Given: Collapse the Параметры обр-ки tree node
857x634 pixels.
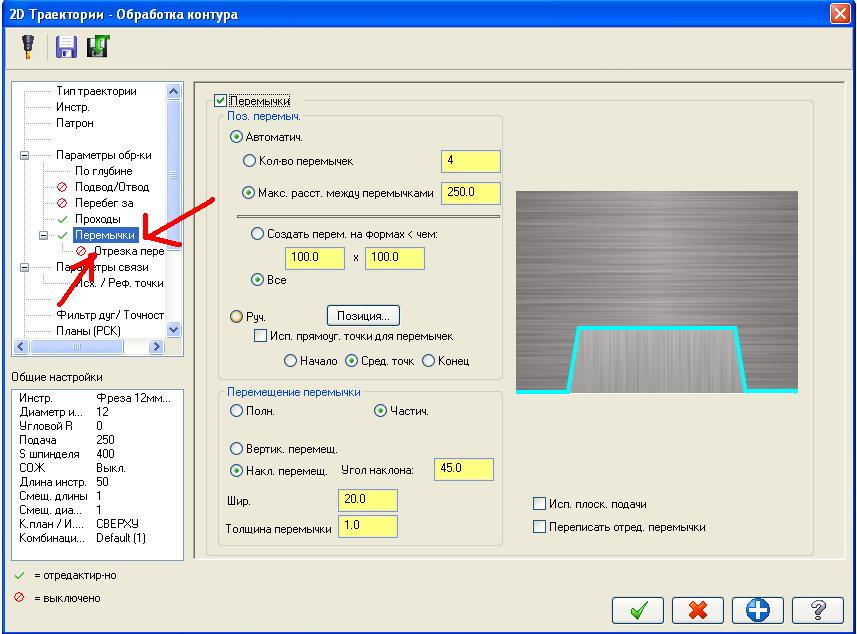Looking at the screenshot, I should coord(25,155).
